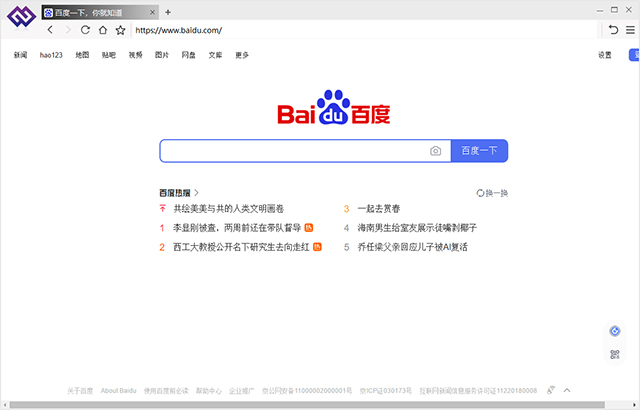
Task: Open 共绘美美与共的人类文明画卷 headline
Action: pos(229,209)
